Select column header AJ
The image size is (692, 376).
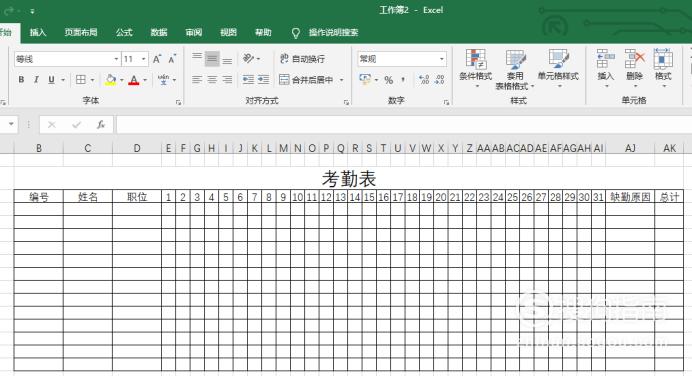[x=630, y=148]
